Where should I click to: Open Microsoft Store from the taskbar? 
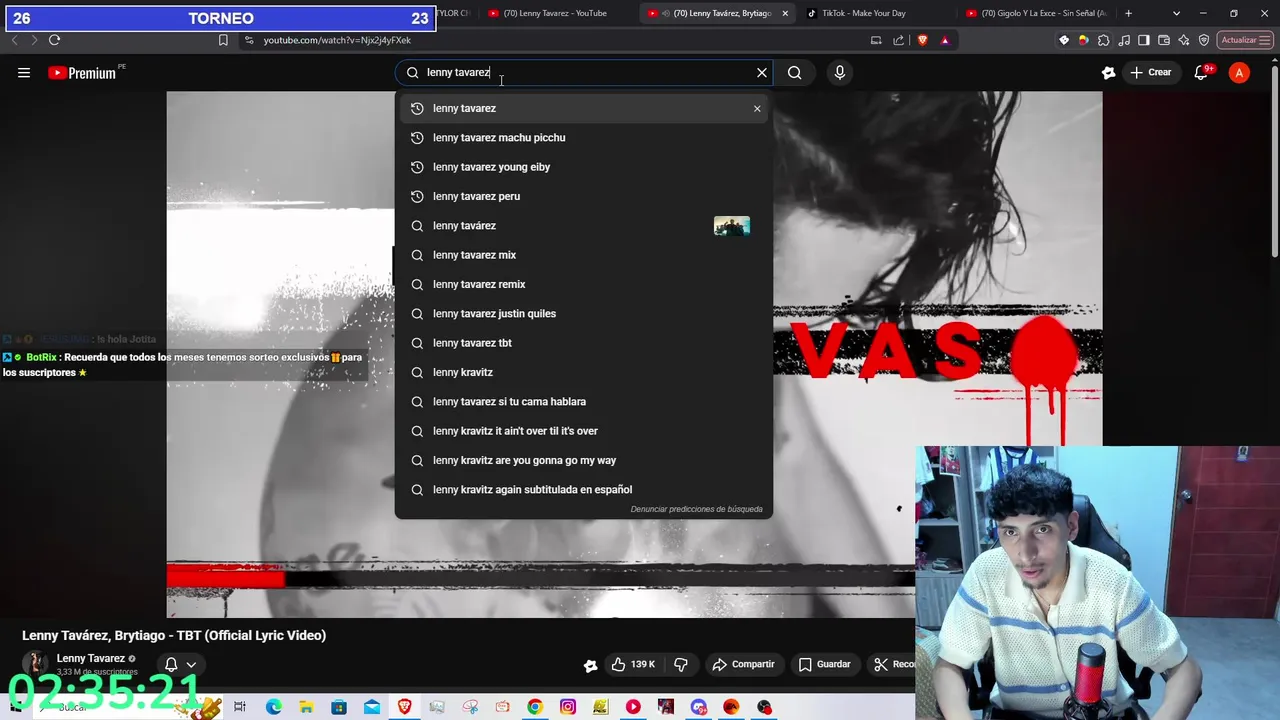point(339,707)
